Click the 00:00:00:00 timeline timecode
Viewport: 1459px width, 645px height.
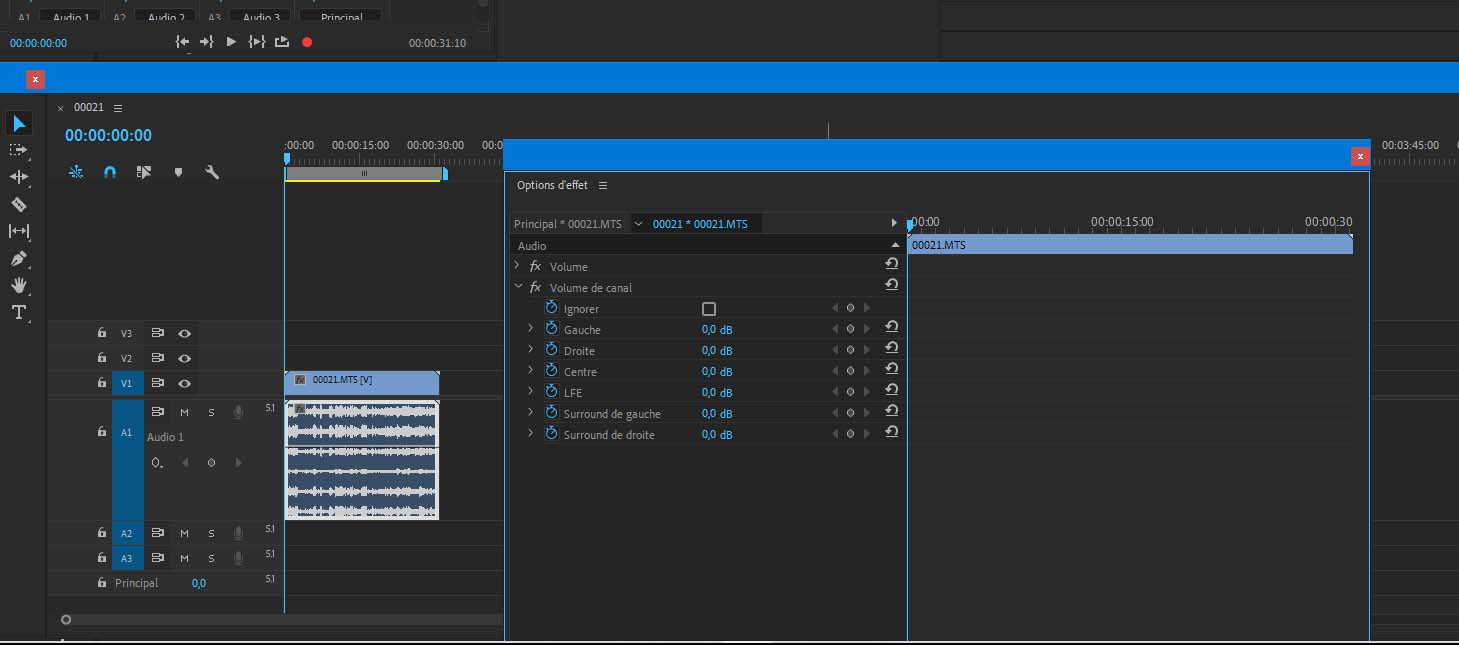[x=108, y=135]
